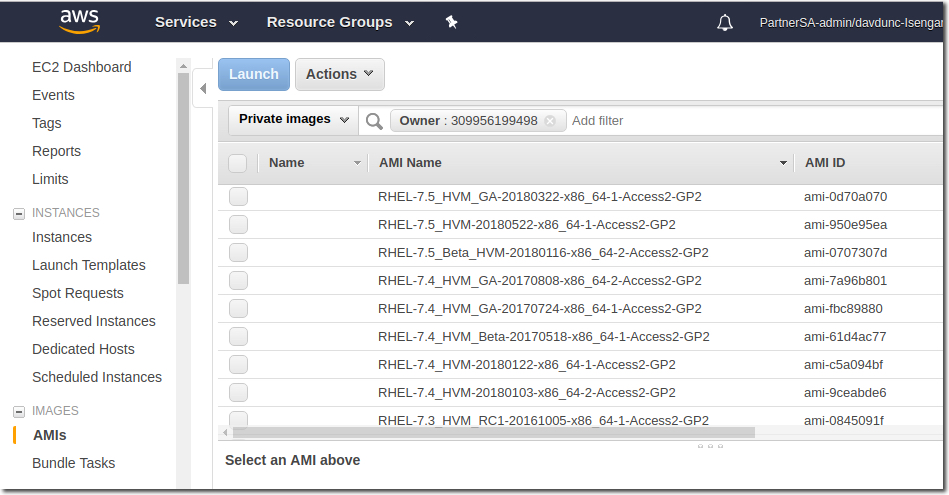The width and height of the screenshot is (949, 495).
Task: Click the Owner : 309956199498 filter chip
Action: (478, 121)
